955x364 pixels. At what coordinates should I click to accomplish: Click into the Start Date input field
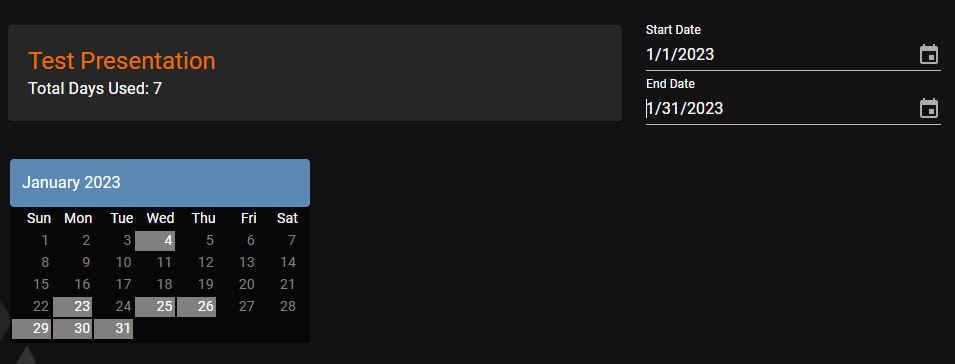click(x=780, y=55)
